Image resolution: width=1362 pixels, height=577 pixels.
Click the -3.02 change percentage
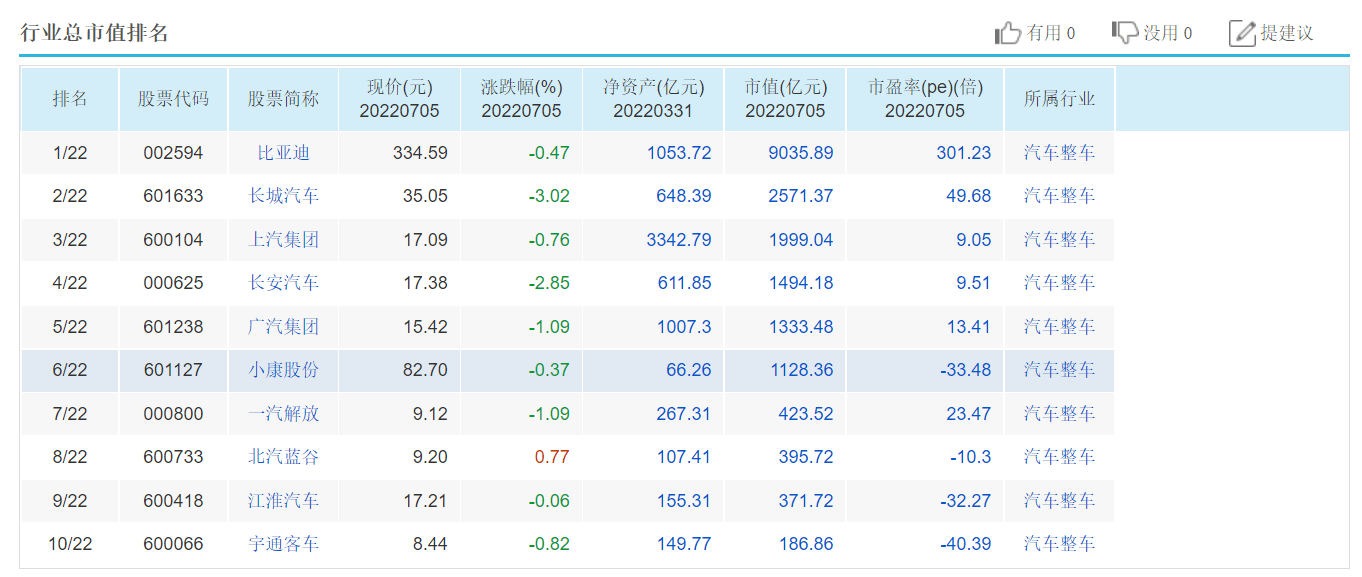(549, 196)
